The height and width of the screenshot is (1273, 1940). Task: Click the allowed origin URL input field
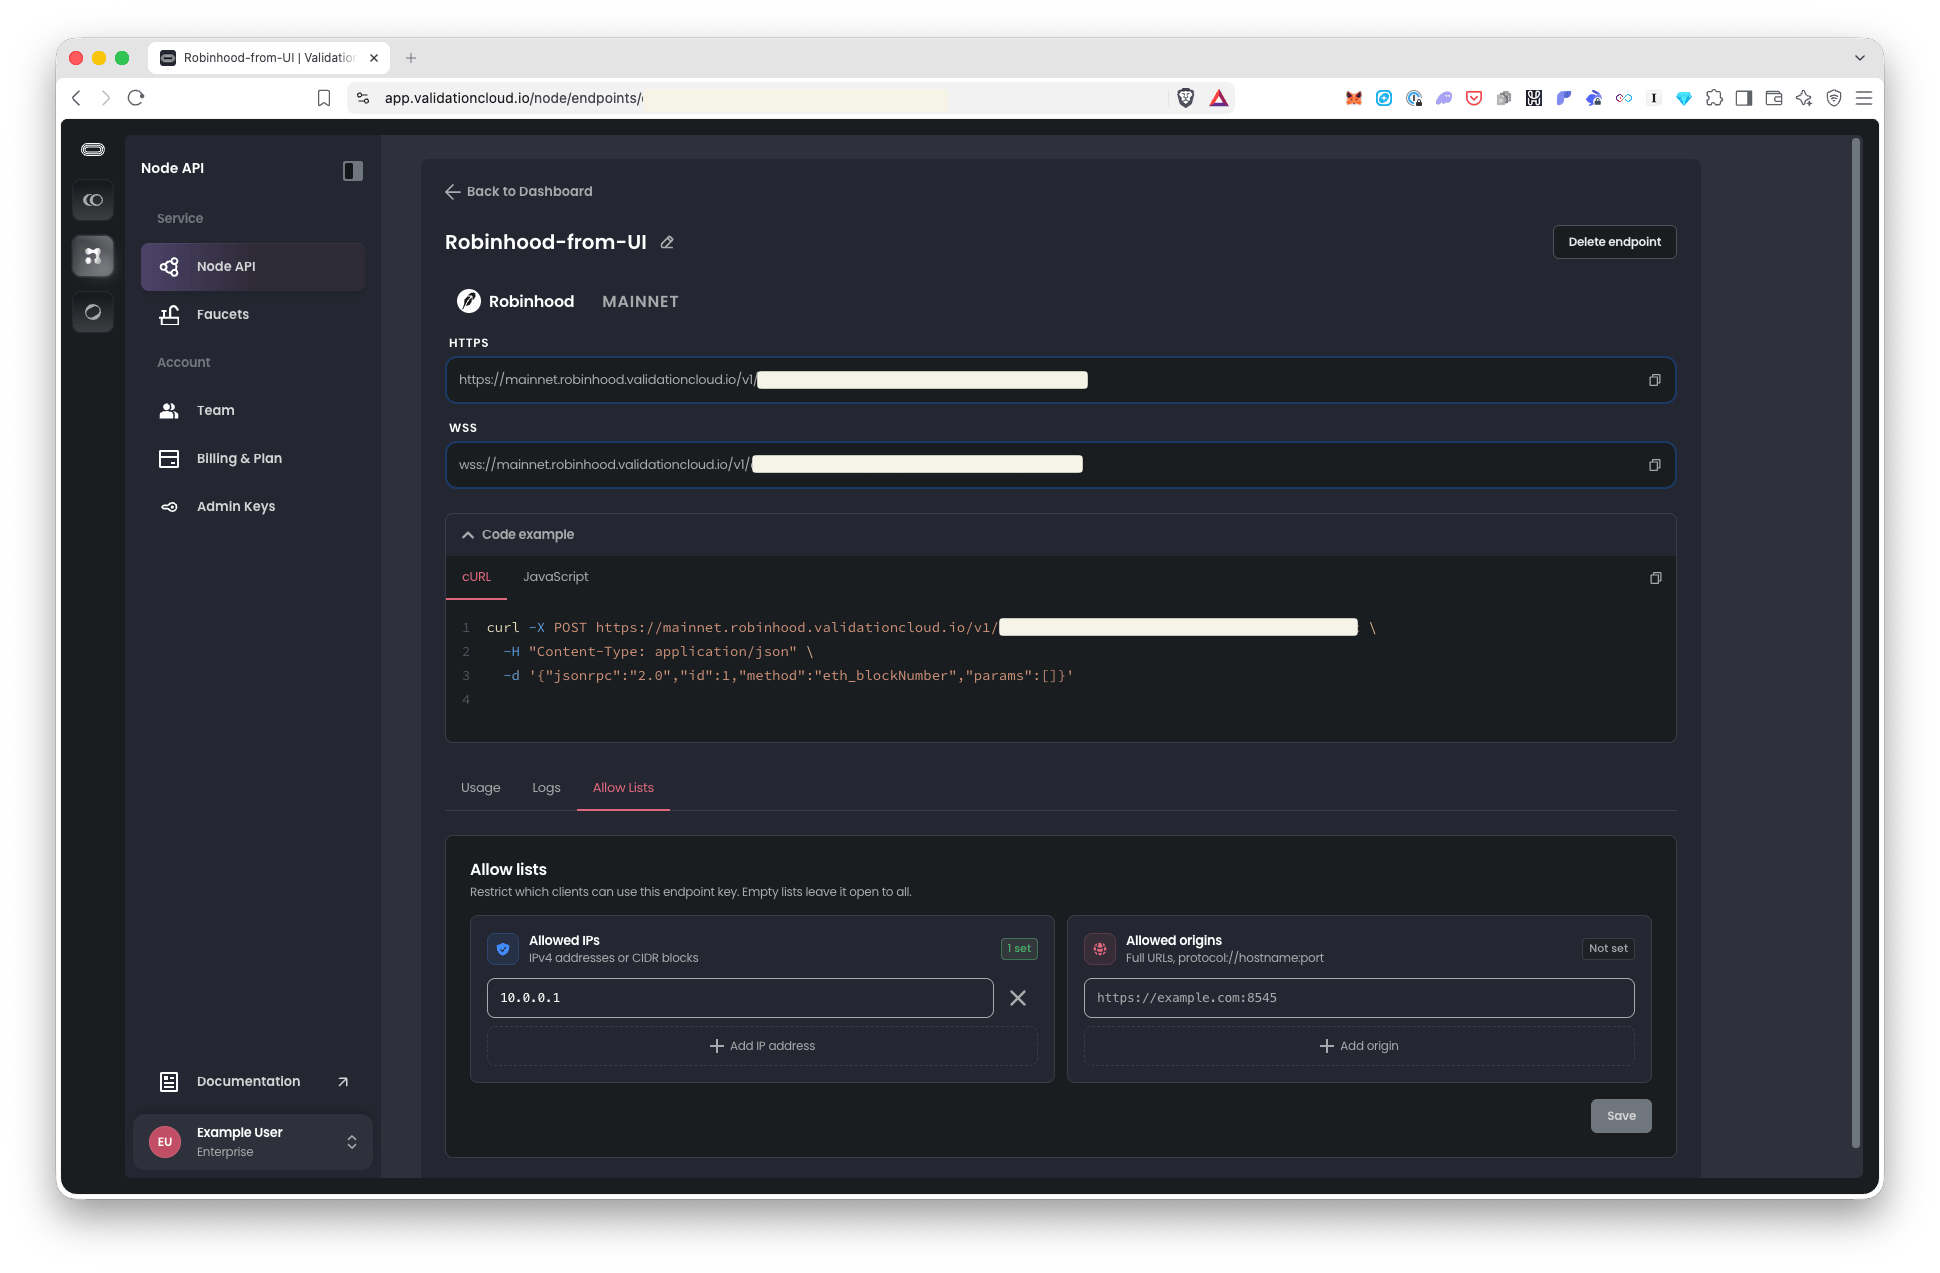tap(1359, 998)
